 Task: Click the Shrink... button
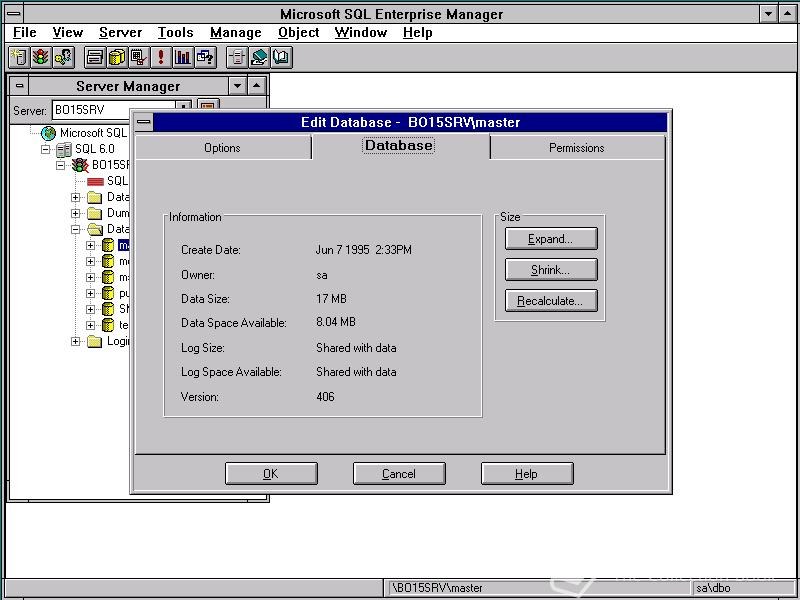(551, 270)
